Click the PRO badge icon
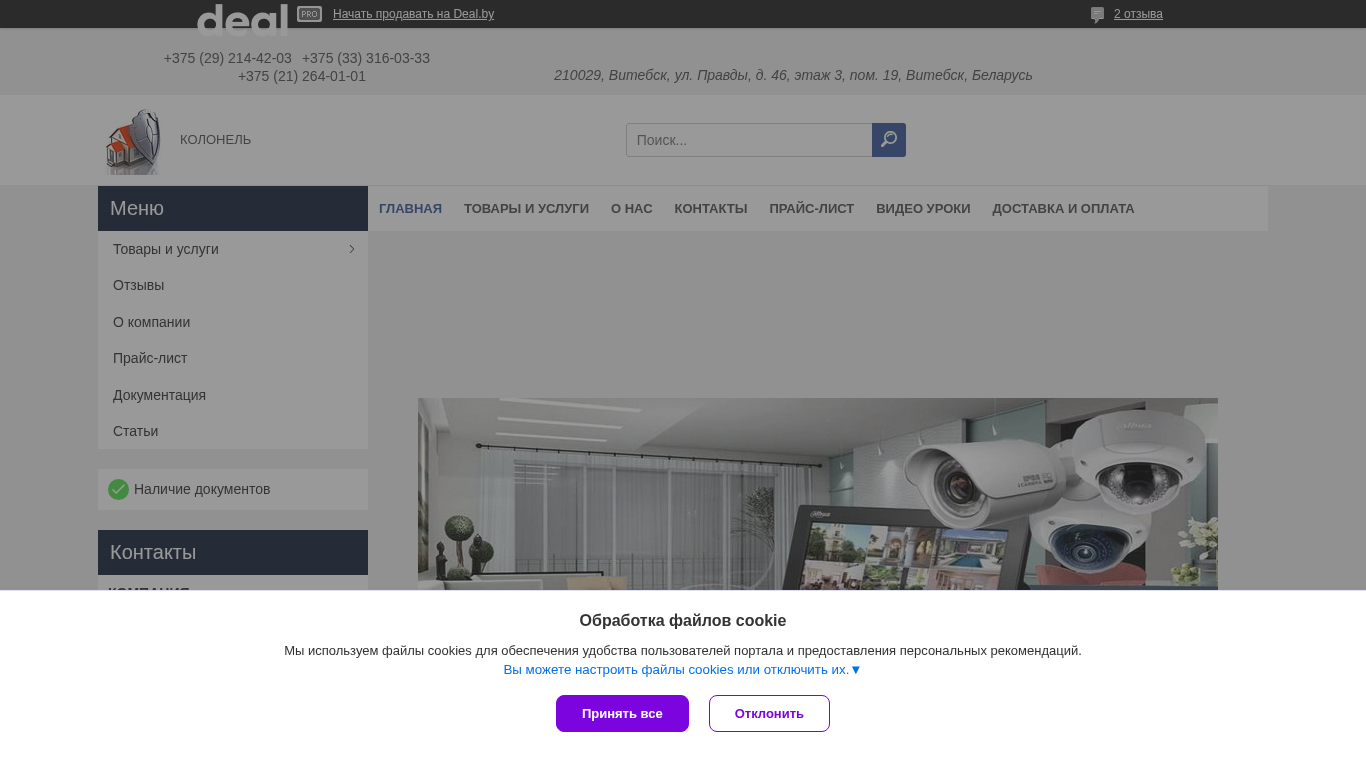1366x768 pixels. point(309,14)
